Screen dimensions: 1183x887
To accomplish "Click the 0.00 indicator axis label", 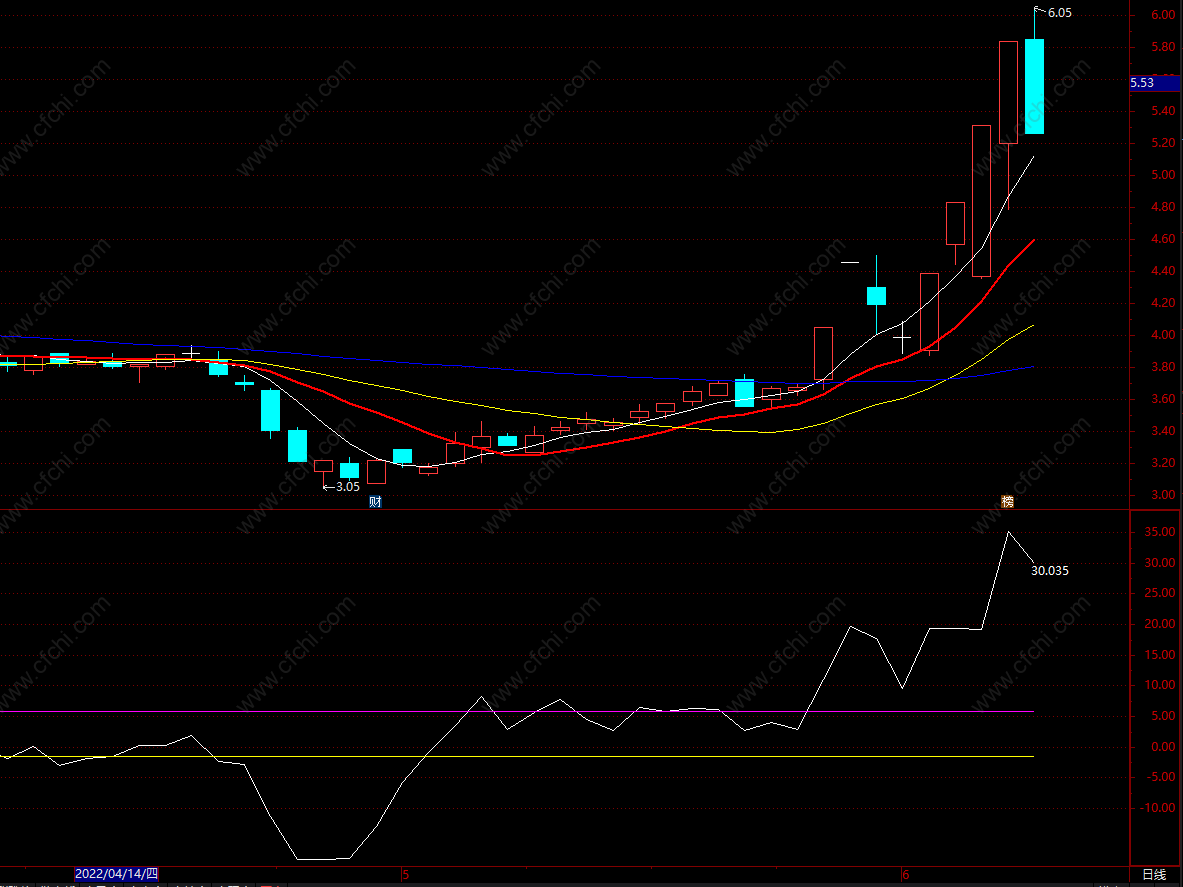I will click(x=1163, y=747).
